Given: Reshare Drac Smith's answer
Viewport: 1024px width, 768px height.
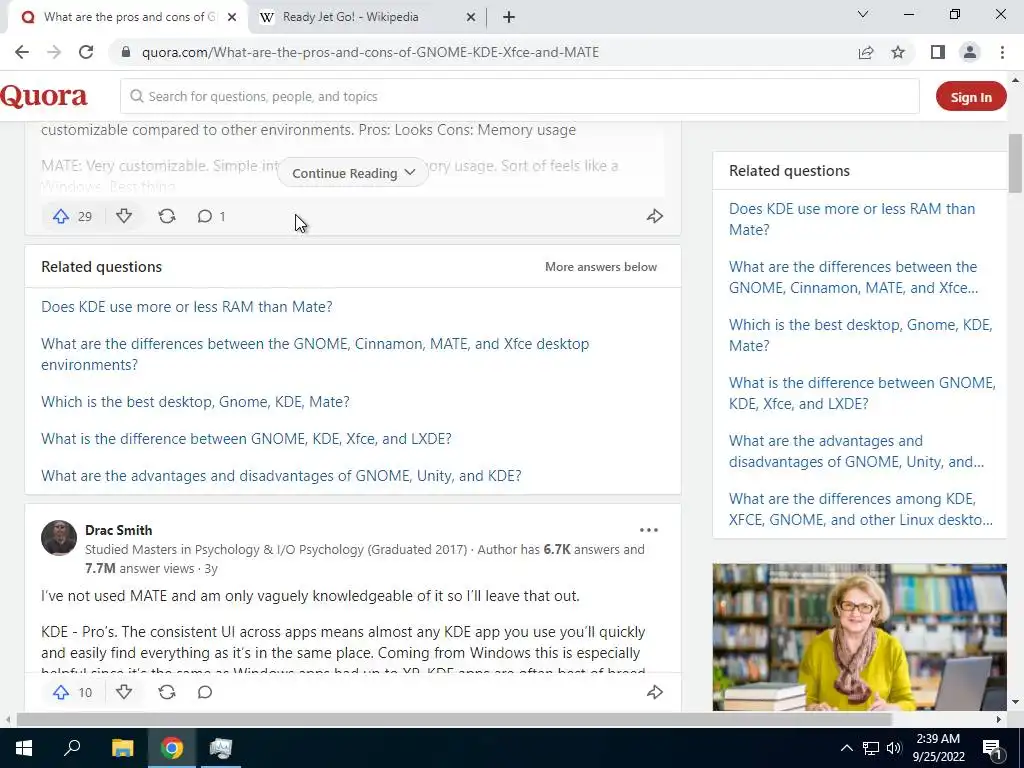Looking at the screenshot, I should [167, 692].
